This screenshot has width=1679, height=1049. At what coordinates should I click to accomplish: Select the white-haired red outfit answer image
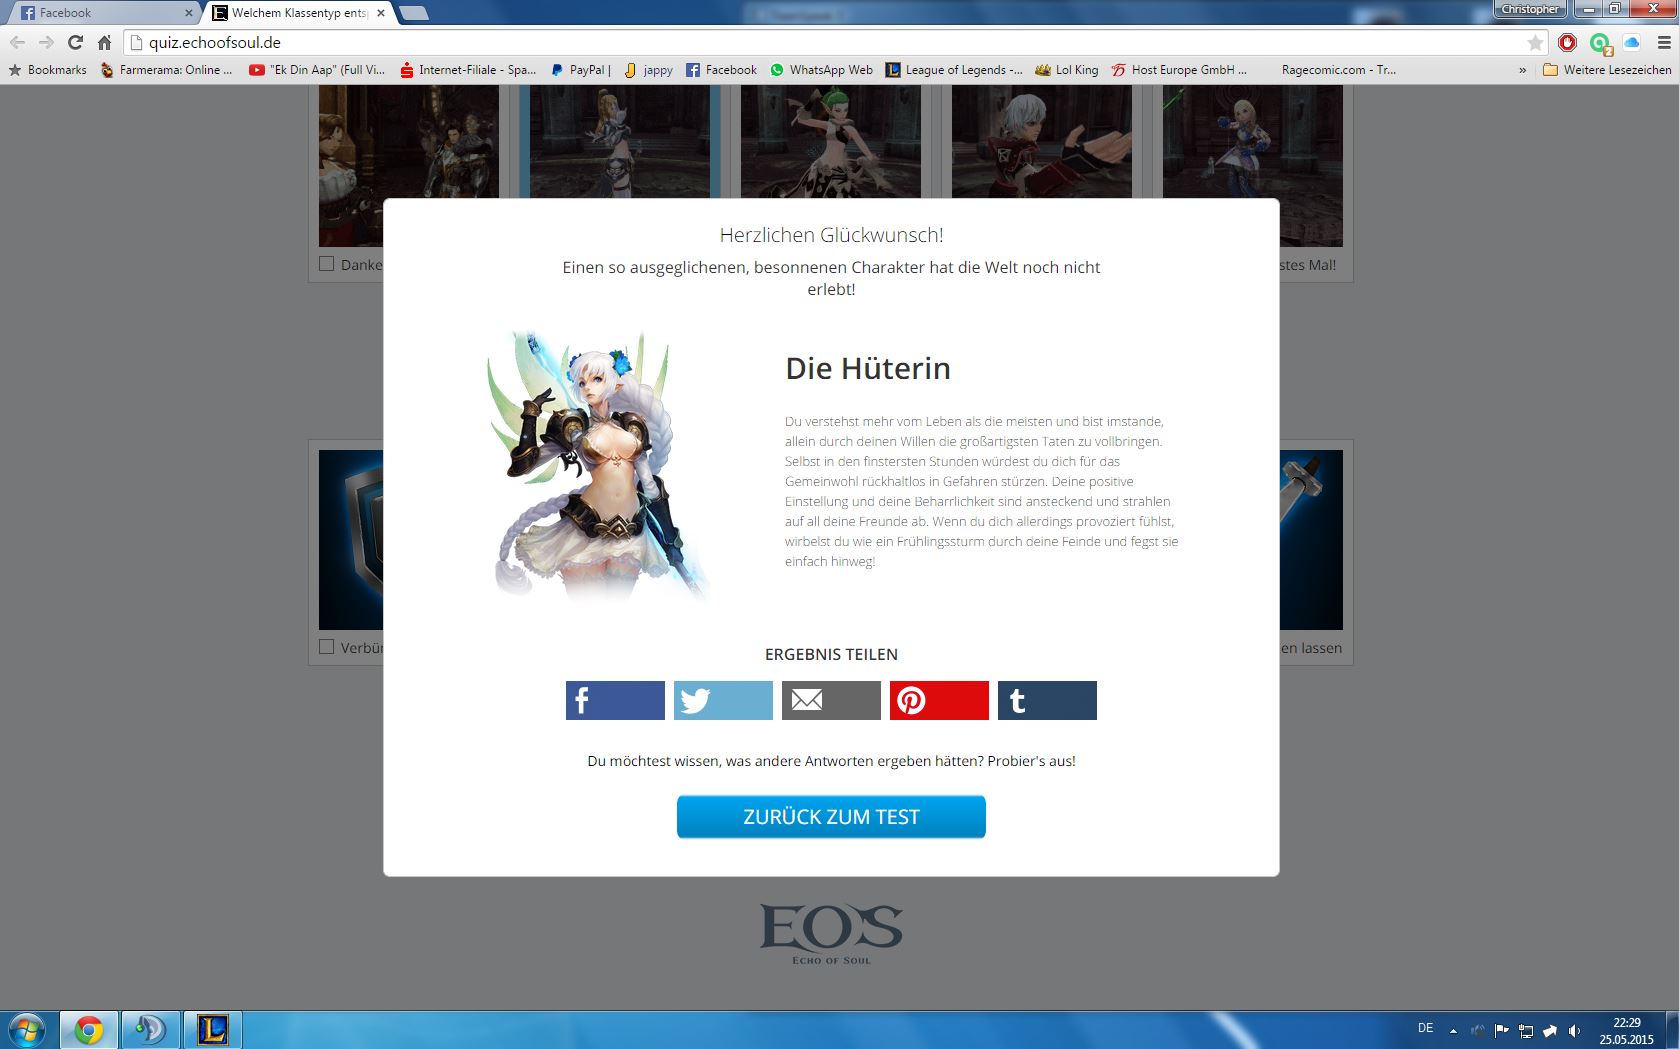click(x=1042, y=141)
